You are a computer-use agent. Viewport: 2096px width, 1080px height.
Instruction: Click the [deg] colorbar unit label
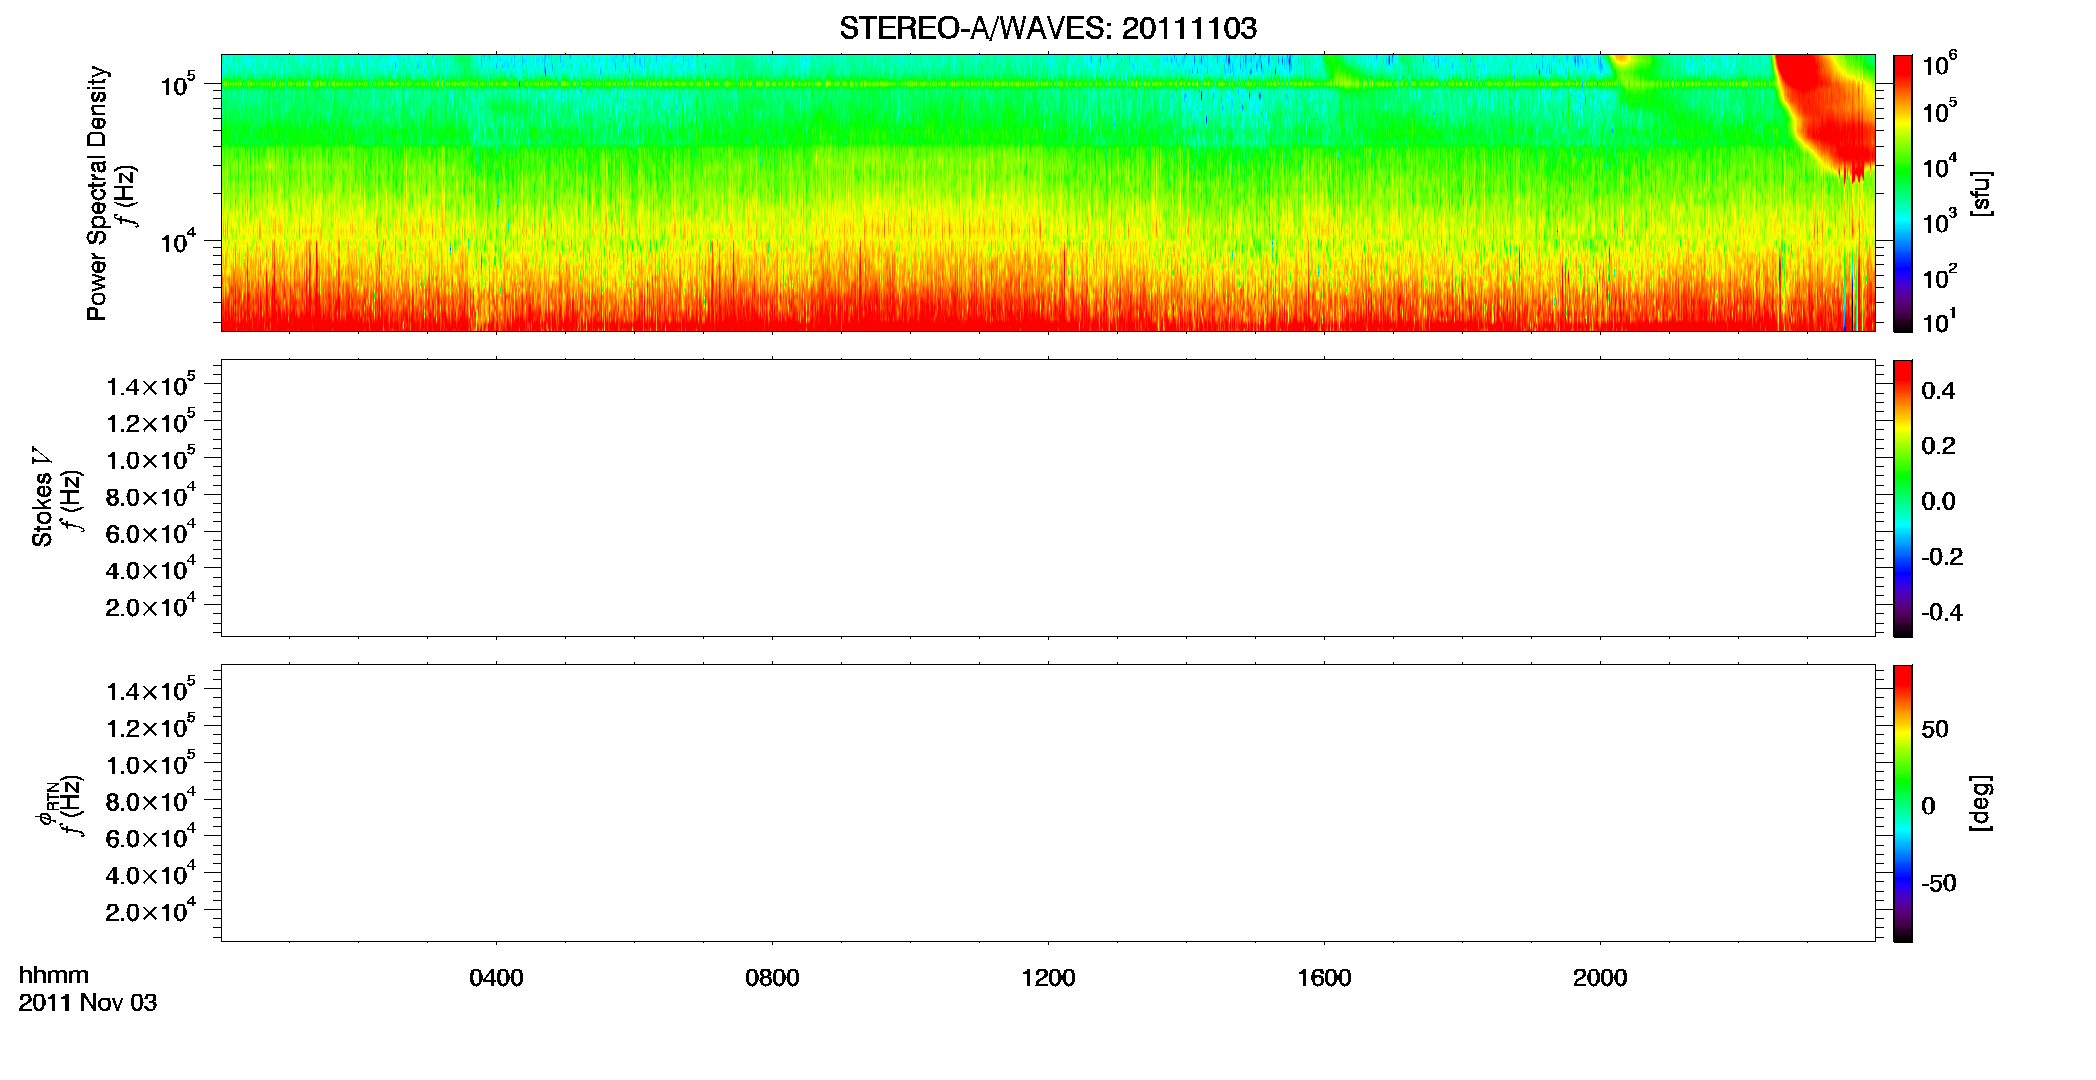1981,803
